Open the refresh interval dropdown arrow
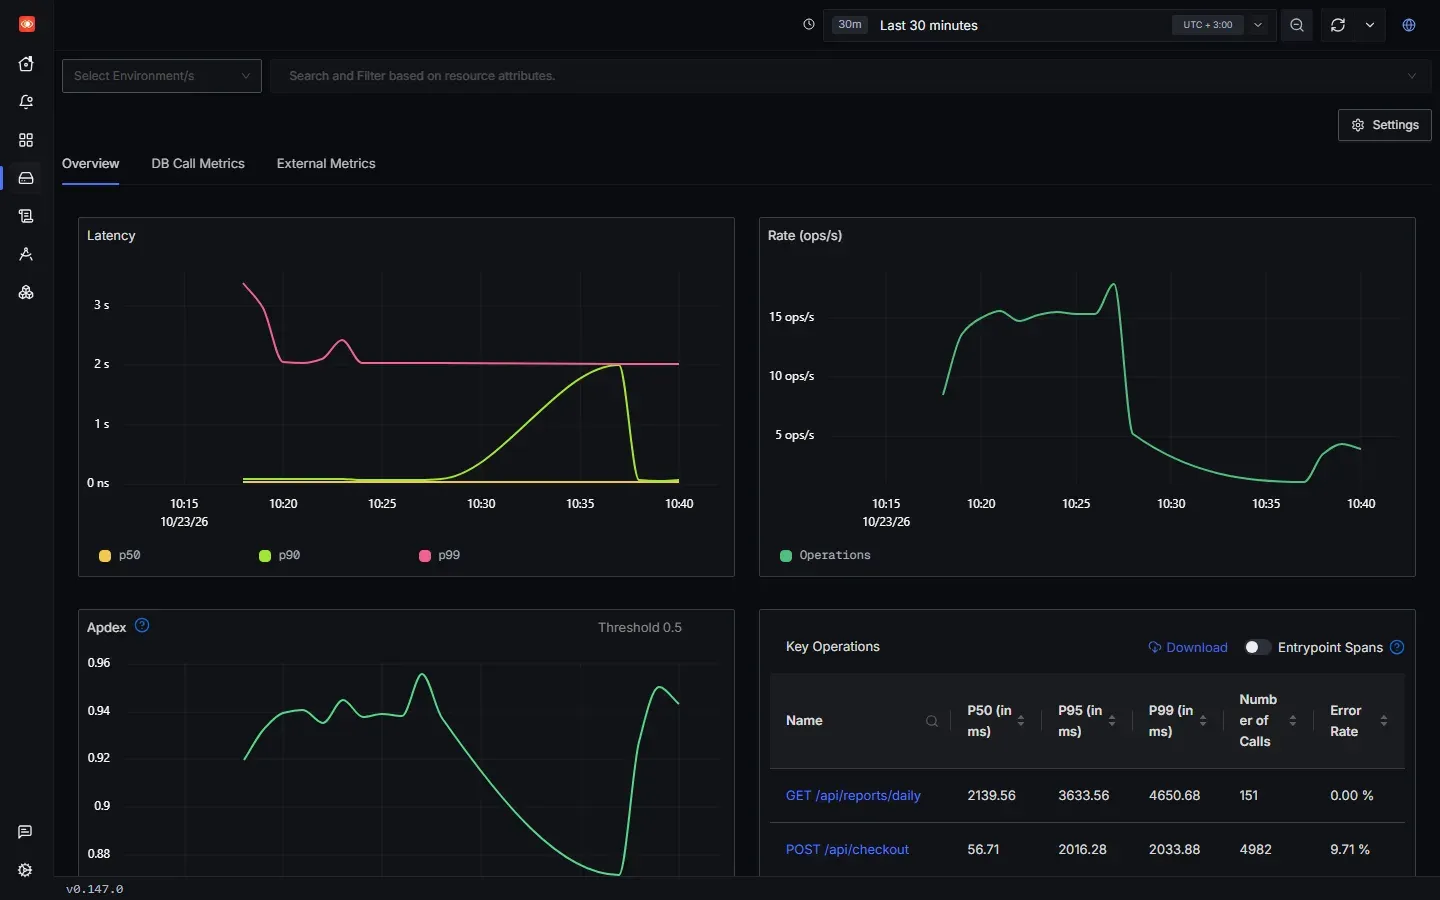The height and width of the screenshot is (900, 1440). point(1370,25)
